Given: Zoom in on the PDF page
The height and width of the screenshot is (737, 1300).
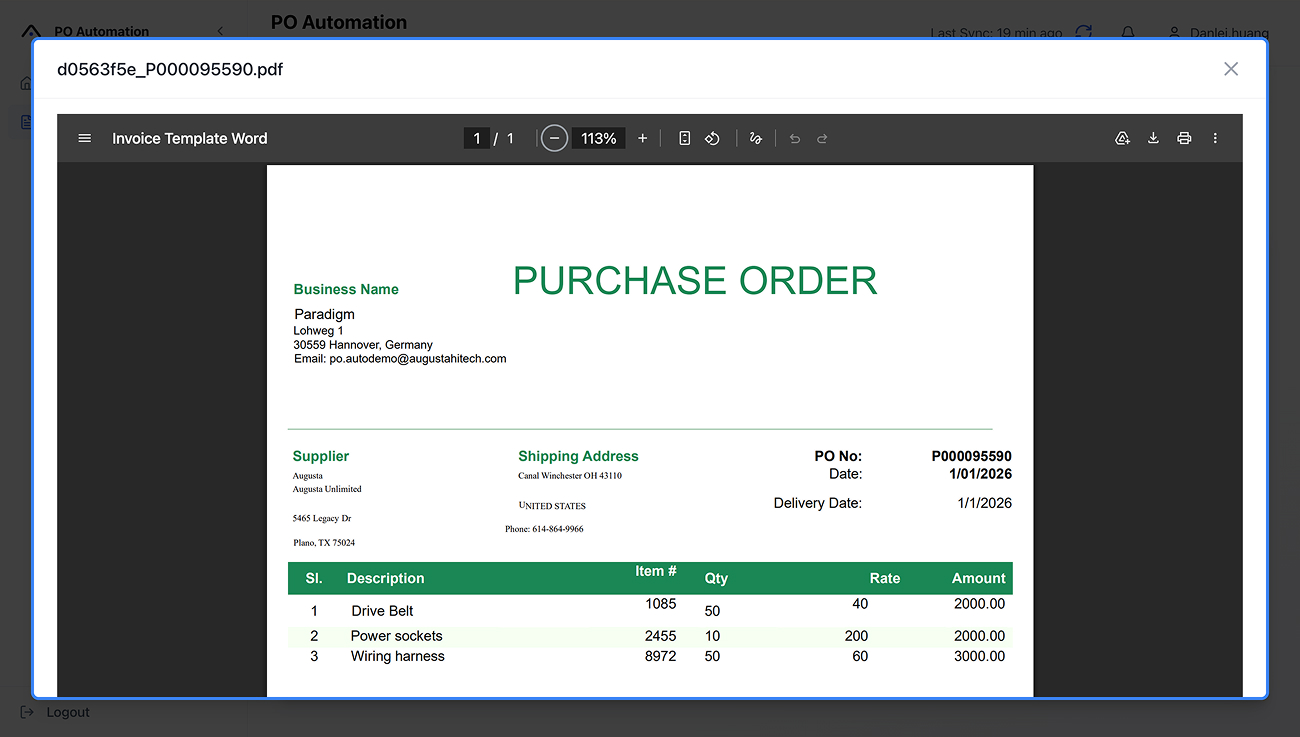Looking at the screenshot, I should pos(642,138).
